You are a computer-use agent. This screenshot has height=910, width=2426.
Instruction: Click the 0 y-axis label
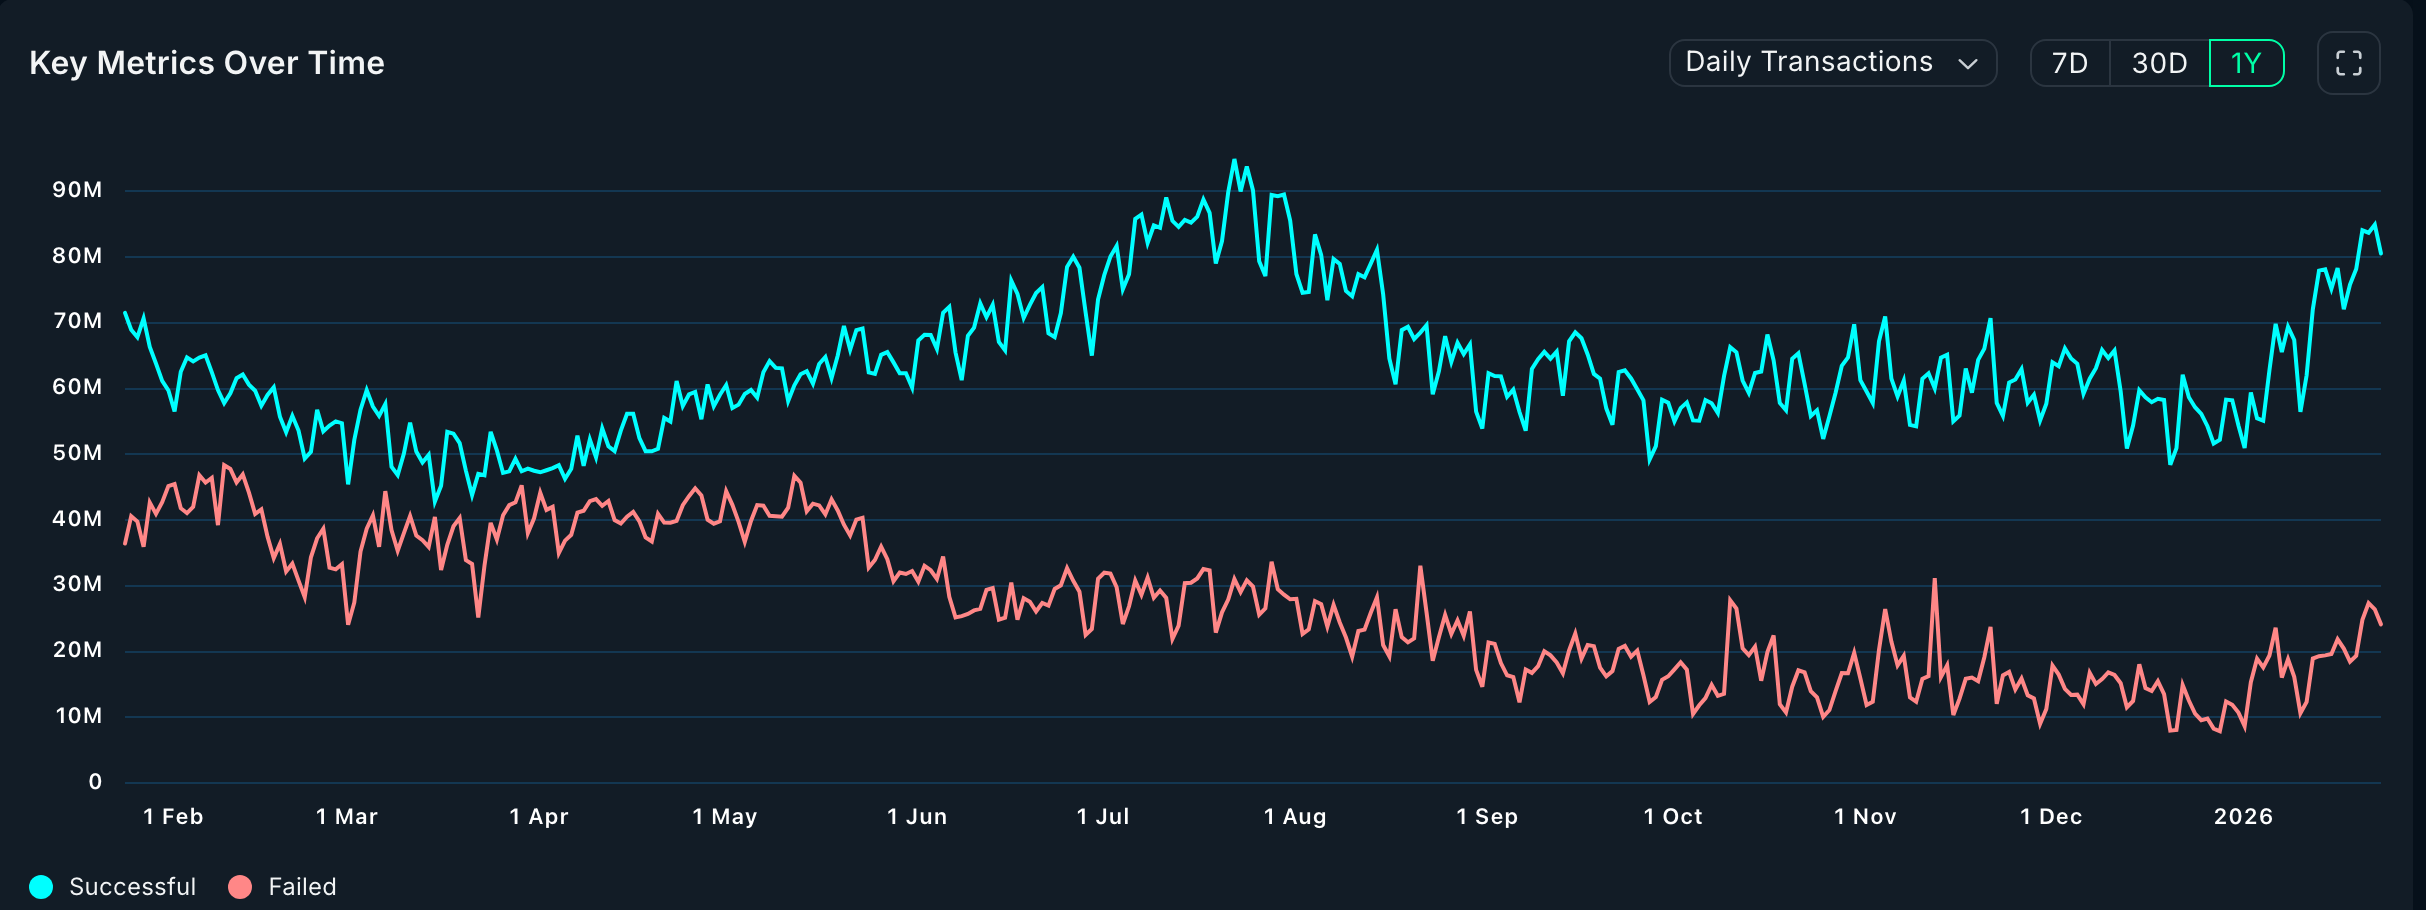pyautogui.click(x=95, y=782)
